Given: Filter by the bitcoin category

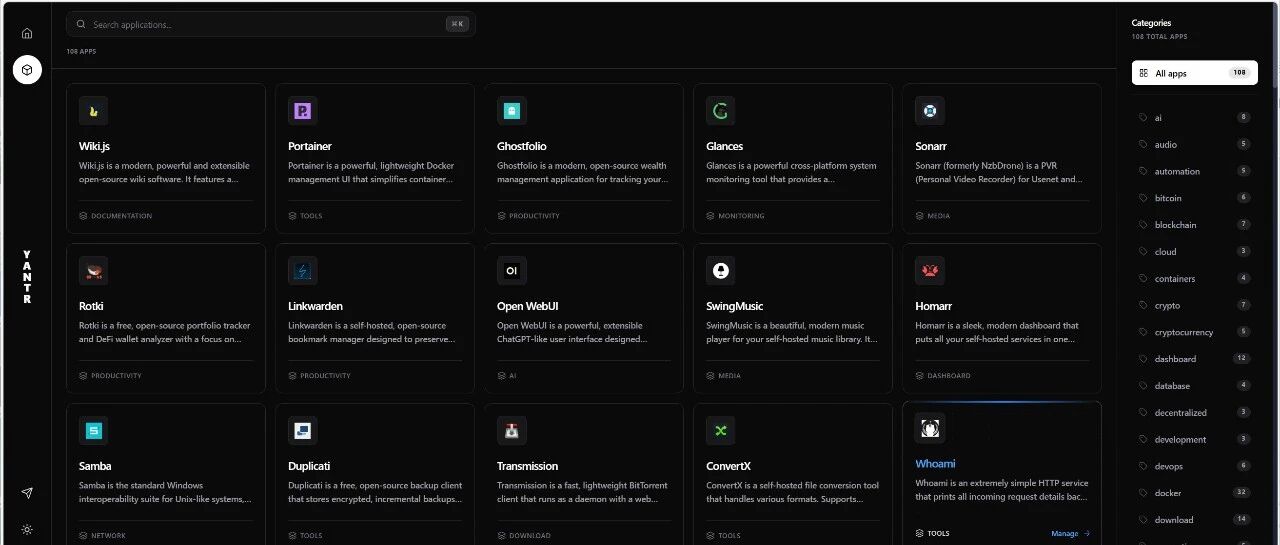Looking at the screenshot, I should (x=1194, y=198).
